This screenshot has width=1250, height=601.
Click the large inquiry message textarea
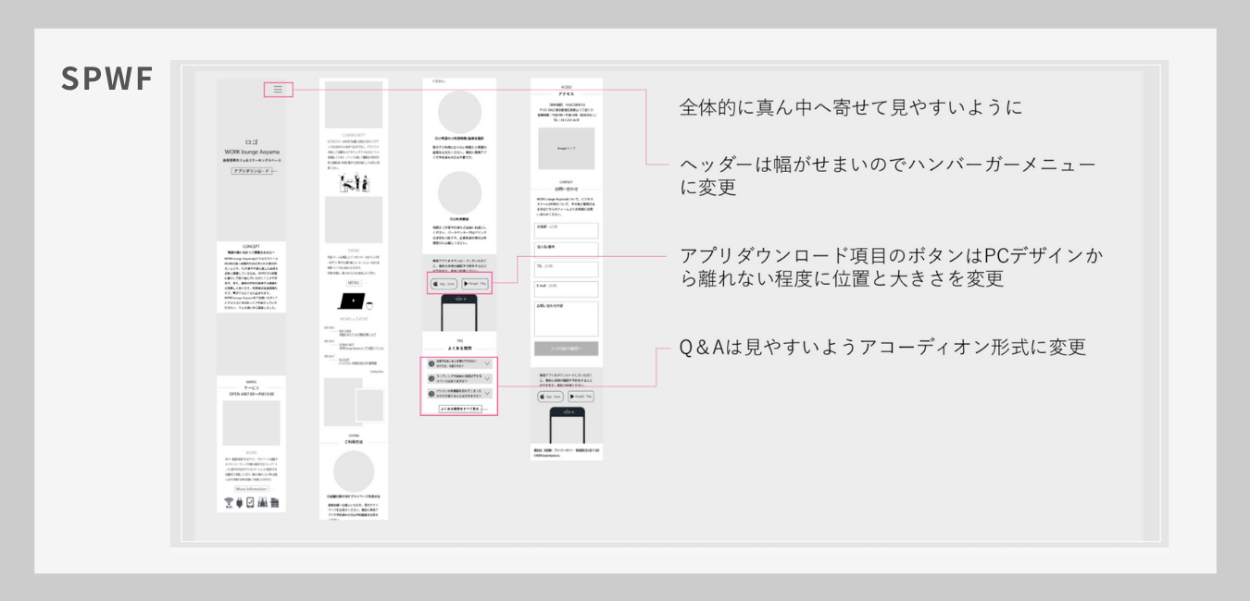click(566, 319)
